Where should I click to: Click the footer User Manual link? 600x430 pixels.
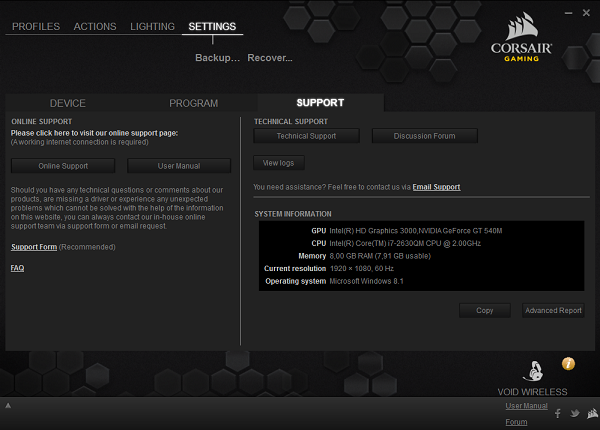point(527,406)
